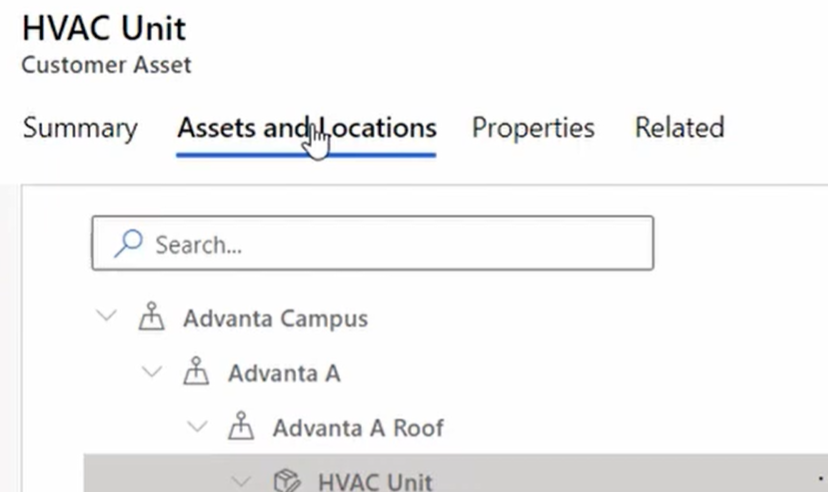This screenshot has height=492, width=828.
Task: Click the asset box icon beside HVAC Unit
Action: pyautogui.click(x=287, y=480)
